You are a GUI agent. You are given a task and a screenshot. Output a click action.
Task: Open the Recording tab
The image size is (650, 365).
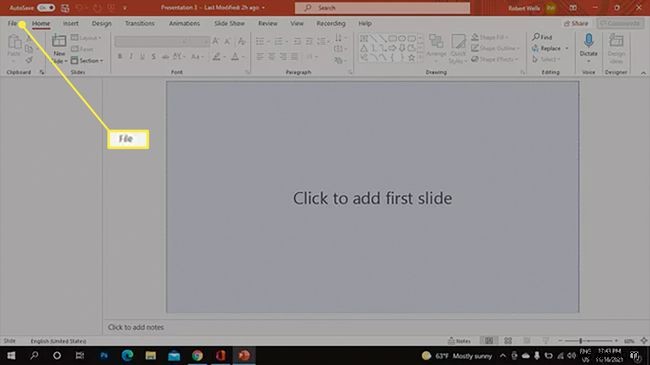point(331,24)
